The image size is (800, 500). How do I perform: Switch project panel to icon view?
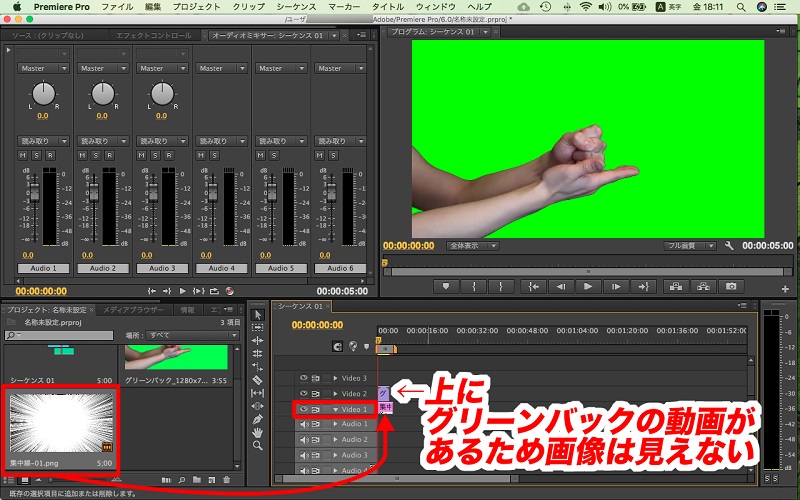point(24,480)
